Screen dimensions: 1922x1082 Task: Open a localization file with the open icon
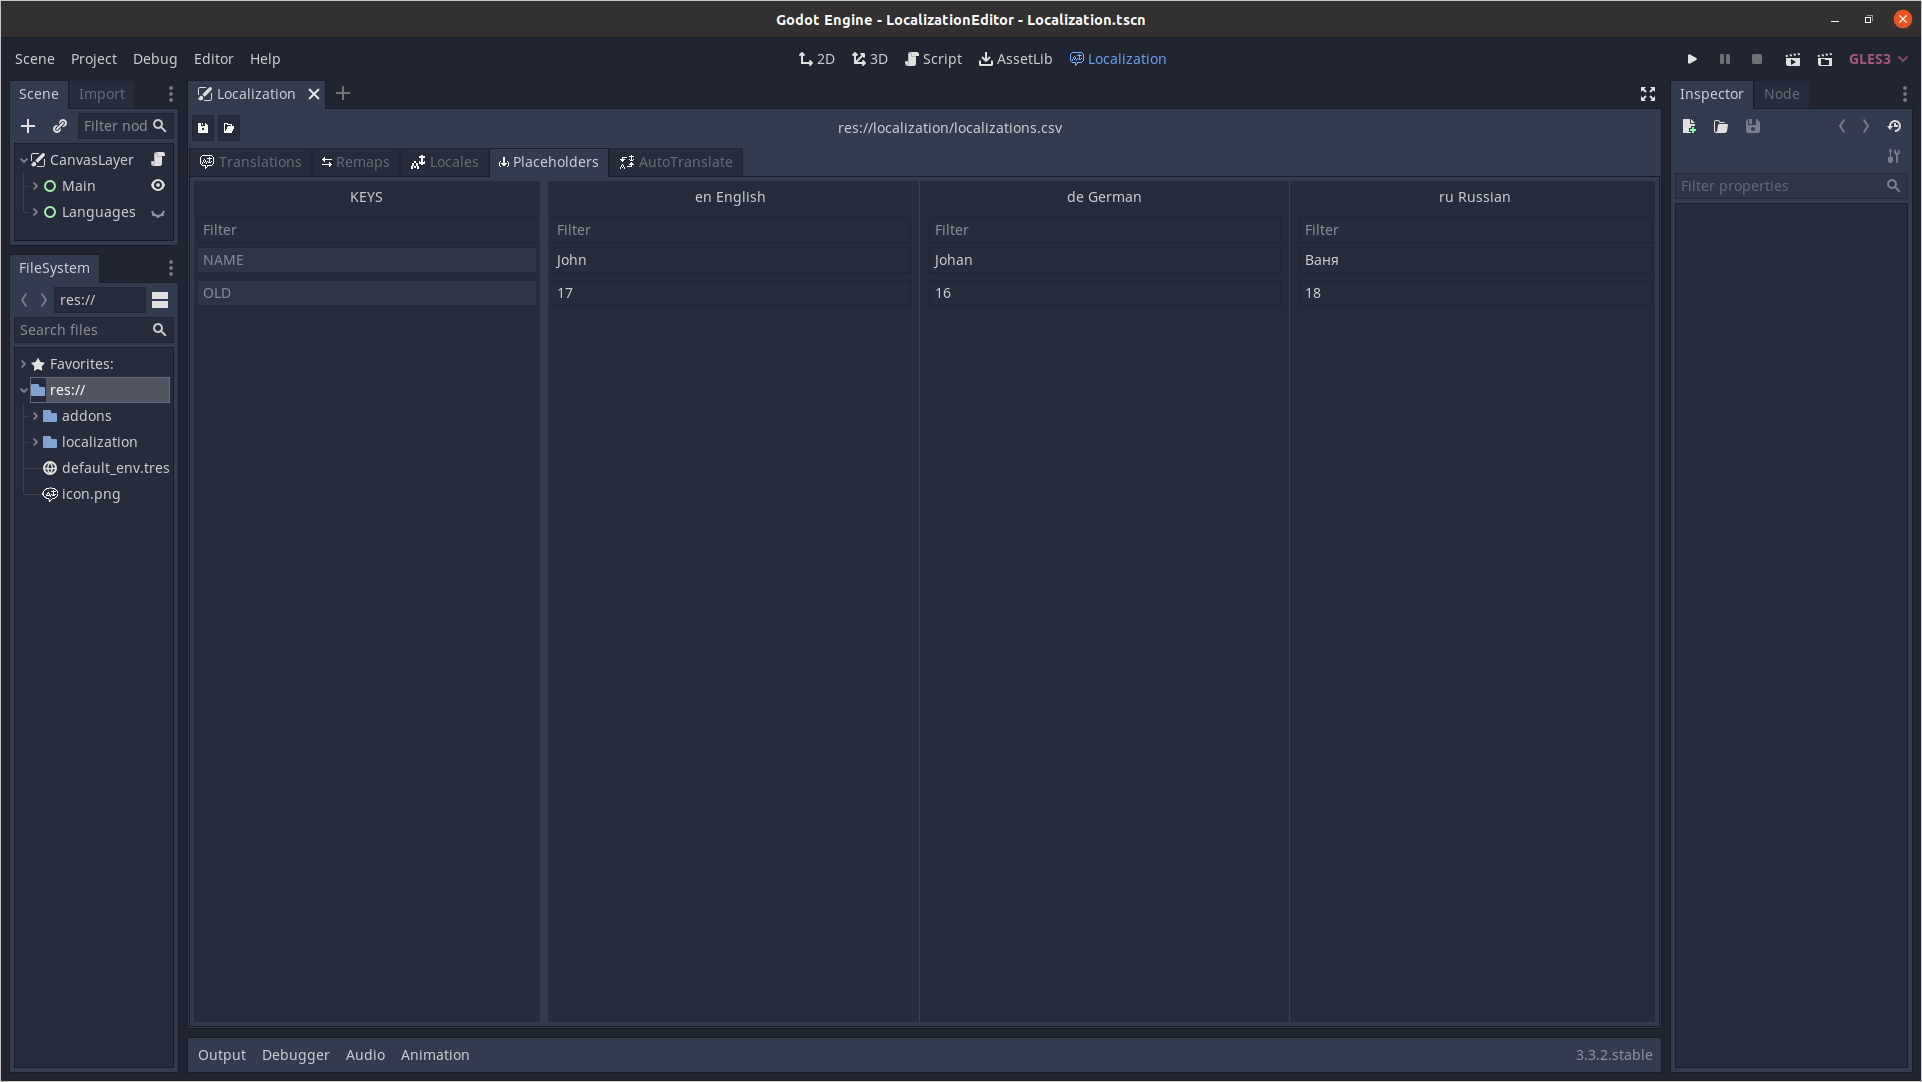(x=229, y=128)
